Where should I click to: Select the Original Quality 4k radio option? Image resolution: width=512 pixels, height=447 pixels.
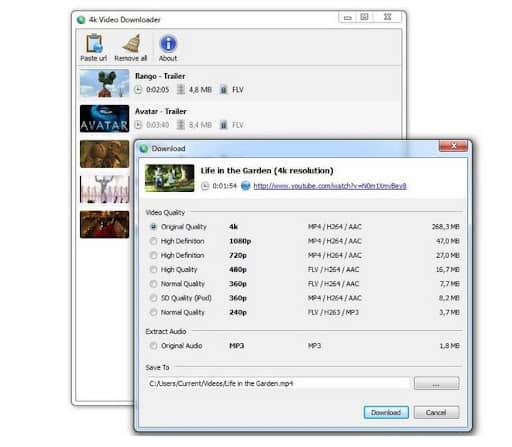click(153, 227)
